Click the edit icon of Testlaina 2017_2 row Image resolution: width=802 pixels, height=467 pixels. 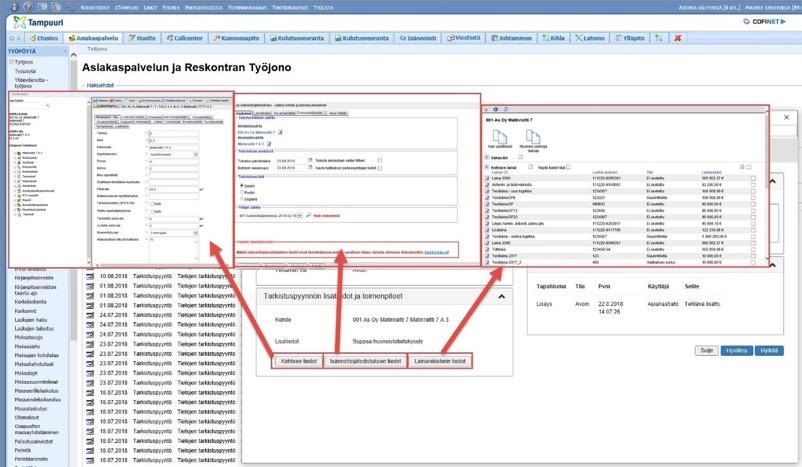[487, 262]
